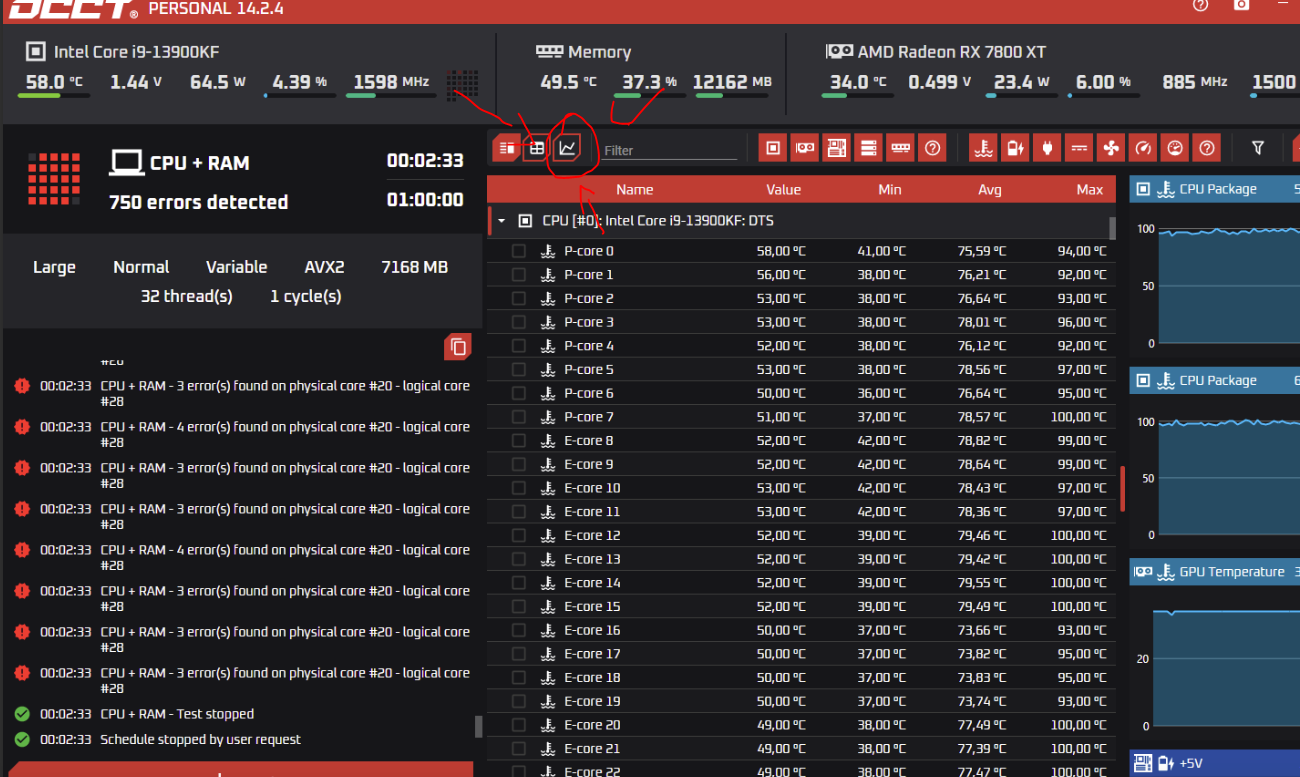Sort the sensor table by Value

(783, 189)
